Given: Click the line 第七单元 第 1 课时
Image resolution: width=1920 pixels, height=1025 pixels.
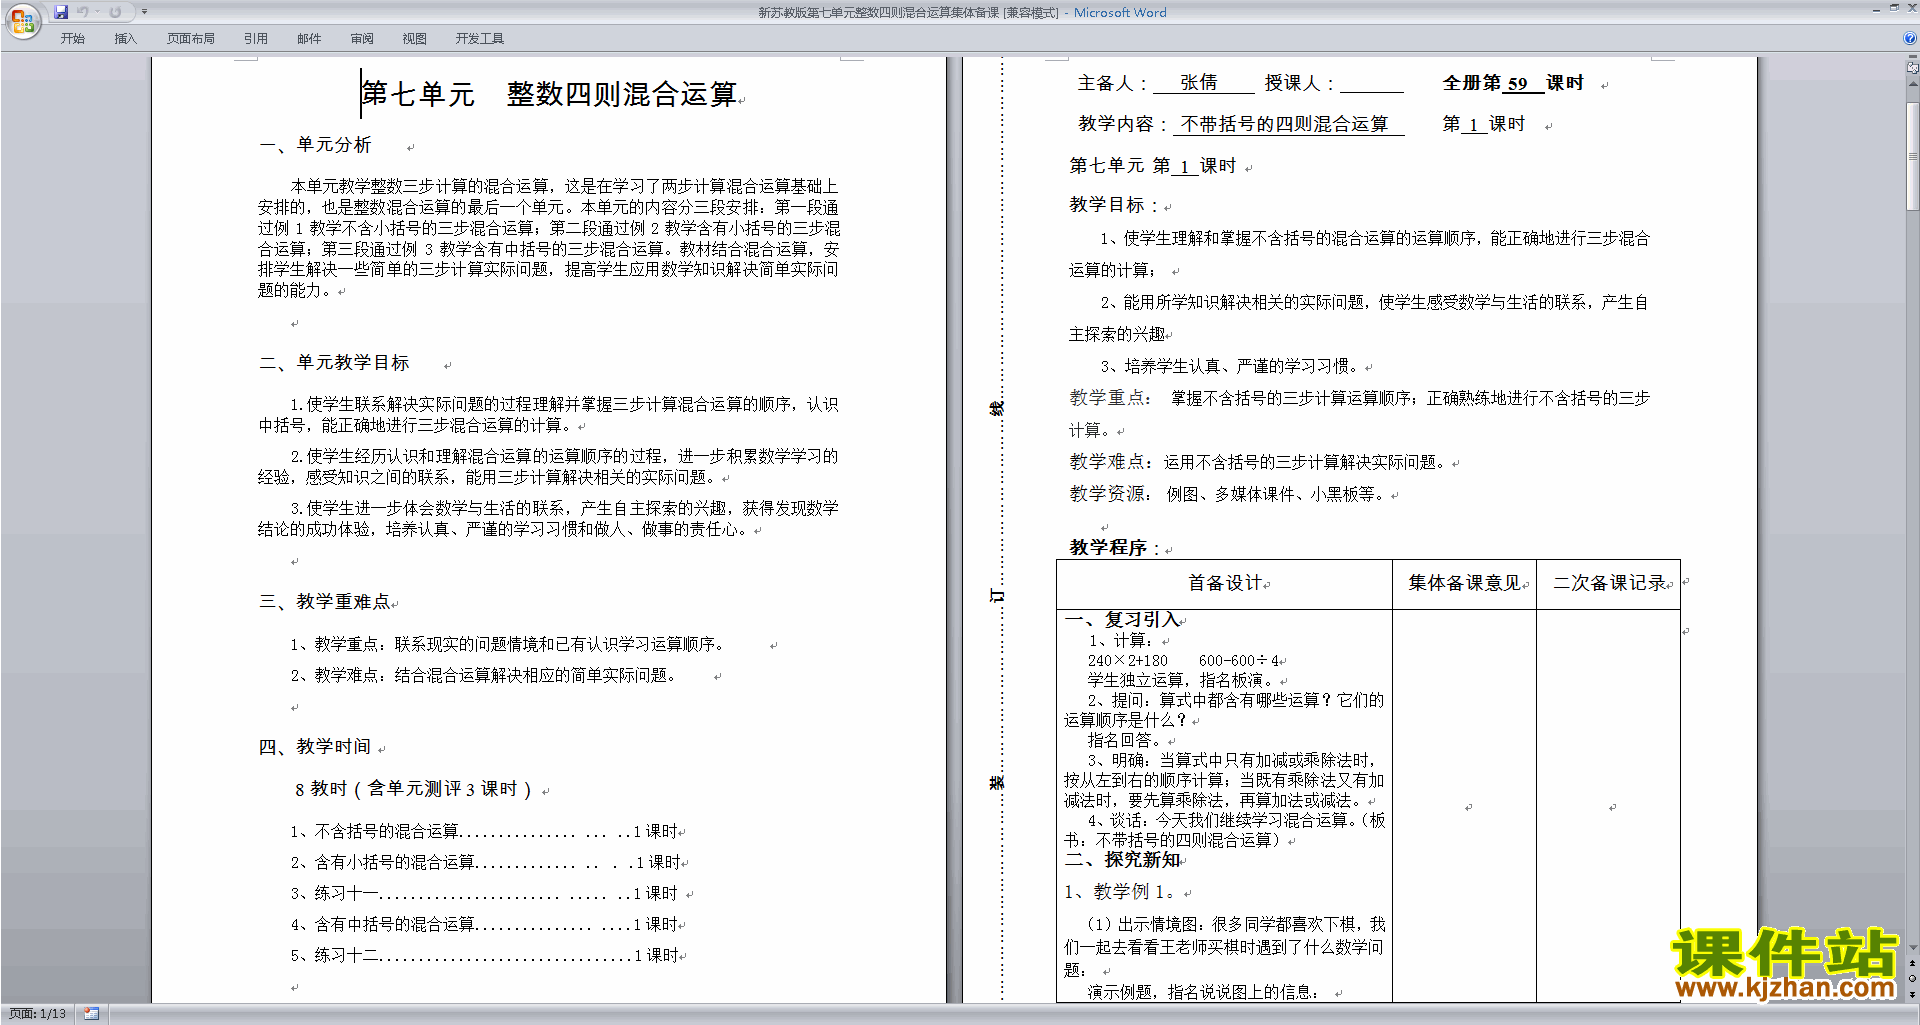Looking at the screenshot, I should coord(1153,166).
